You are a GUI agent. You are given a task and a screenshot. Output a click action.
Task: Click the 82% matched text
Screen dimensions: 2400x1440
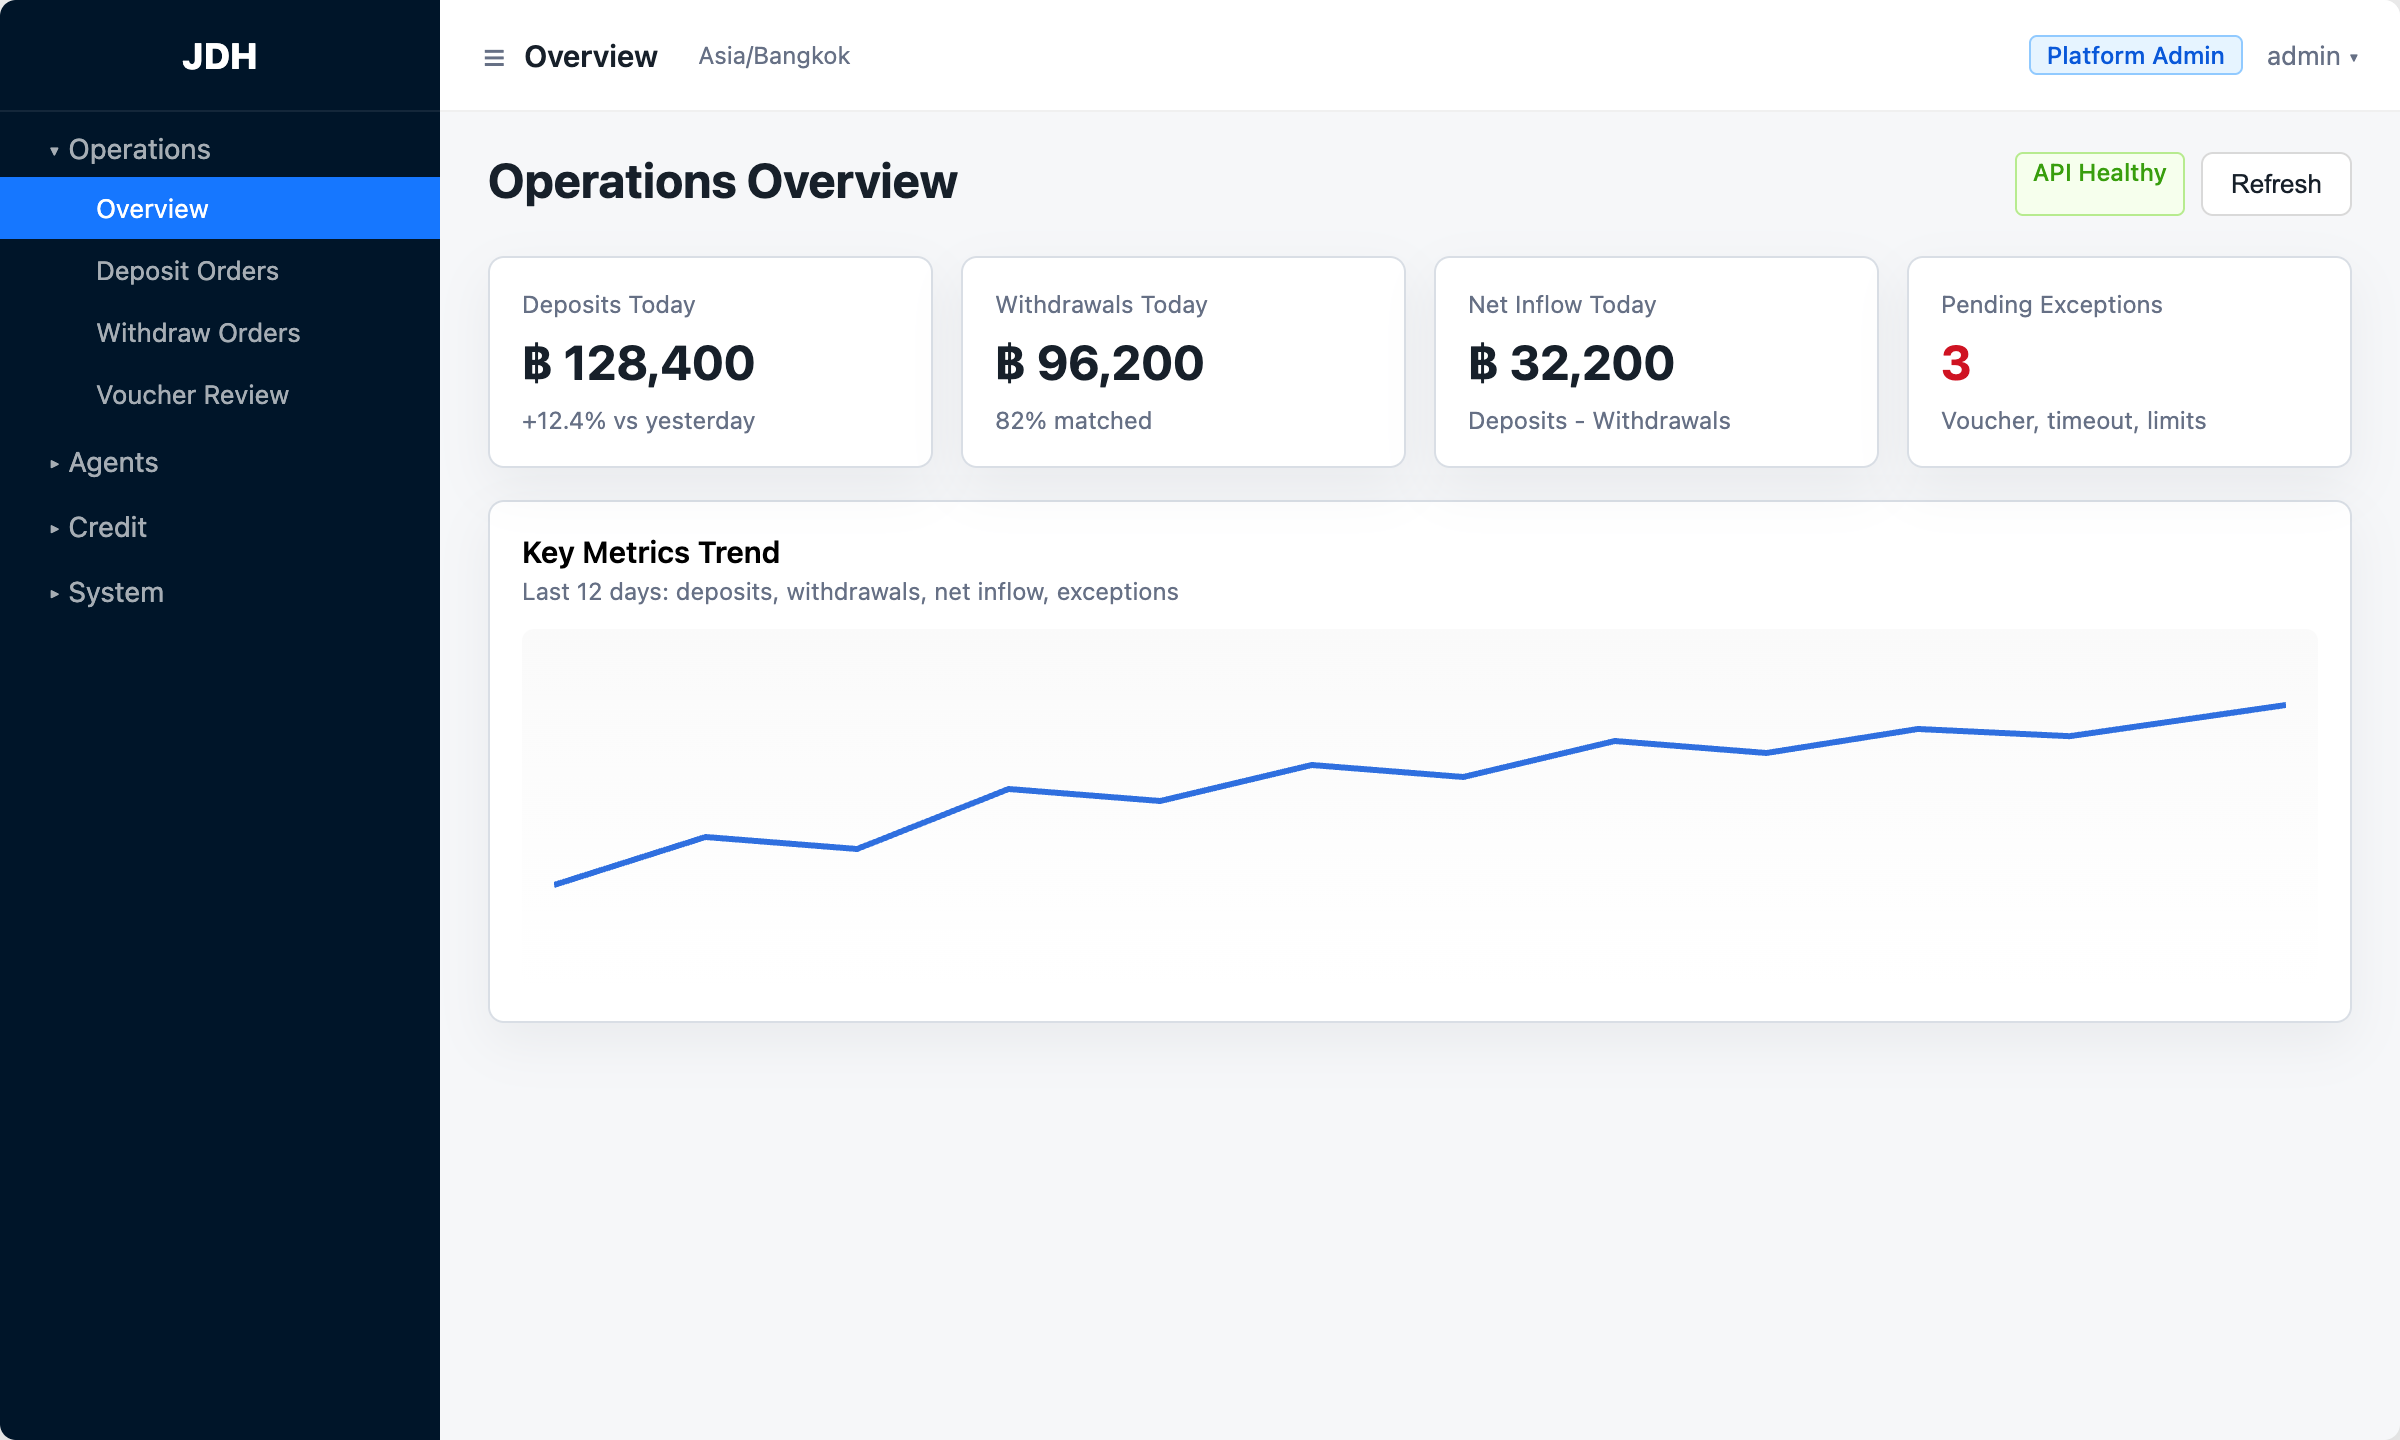click(x=1073, y=420)
